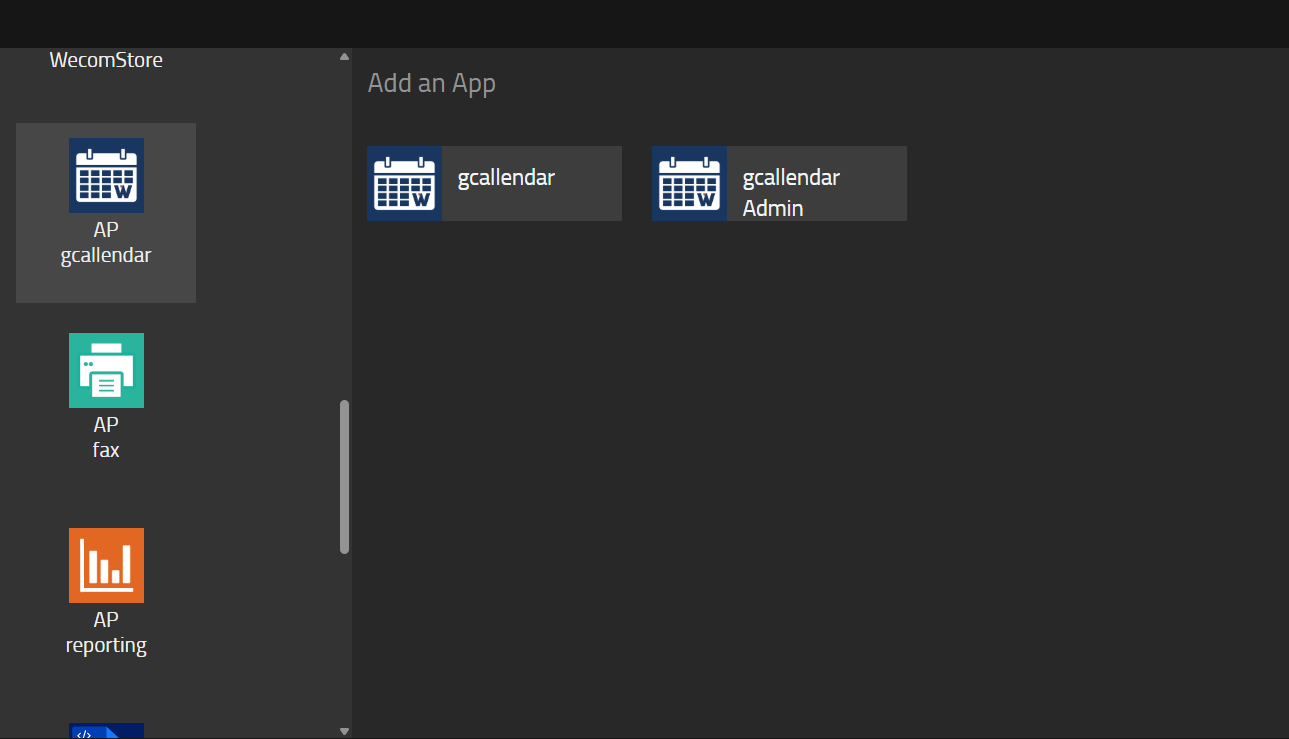Select the AP fax printer icon

pyautogui.click(x=106, y=370)
